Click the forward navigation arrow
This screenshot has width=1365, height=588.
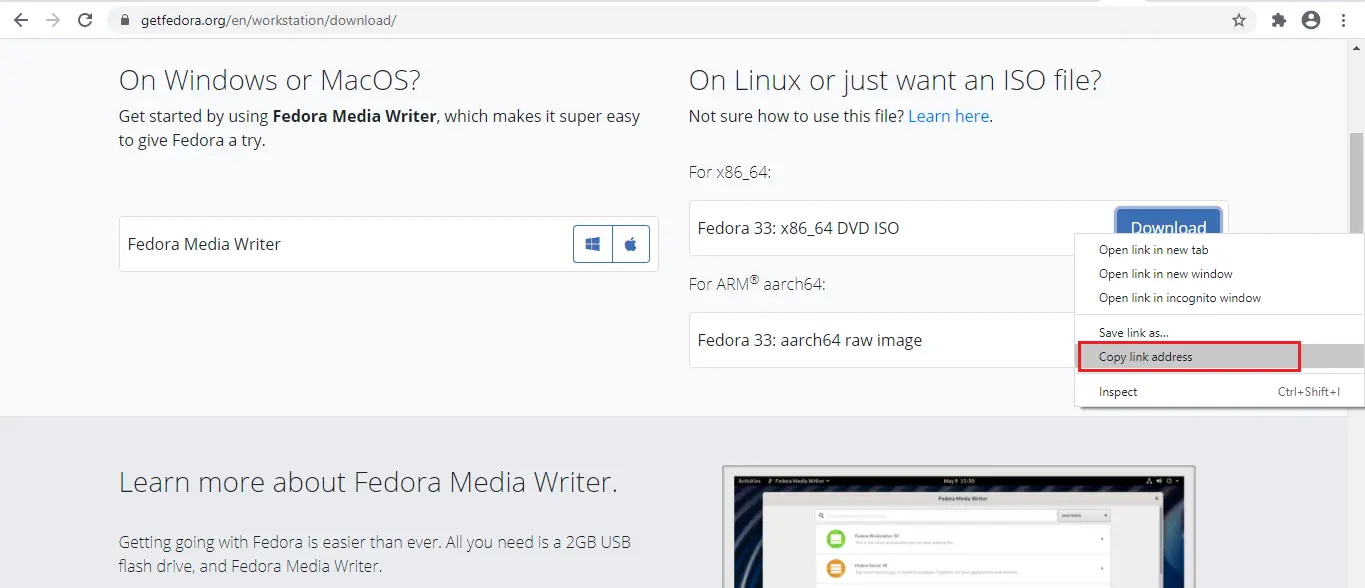[x=52, y=19]
